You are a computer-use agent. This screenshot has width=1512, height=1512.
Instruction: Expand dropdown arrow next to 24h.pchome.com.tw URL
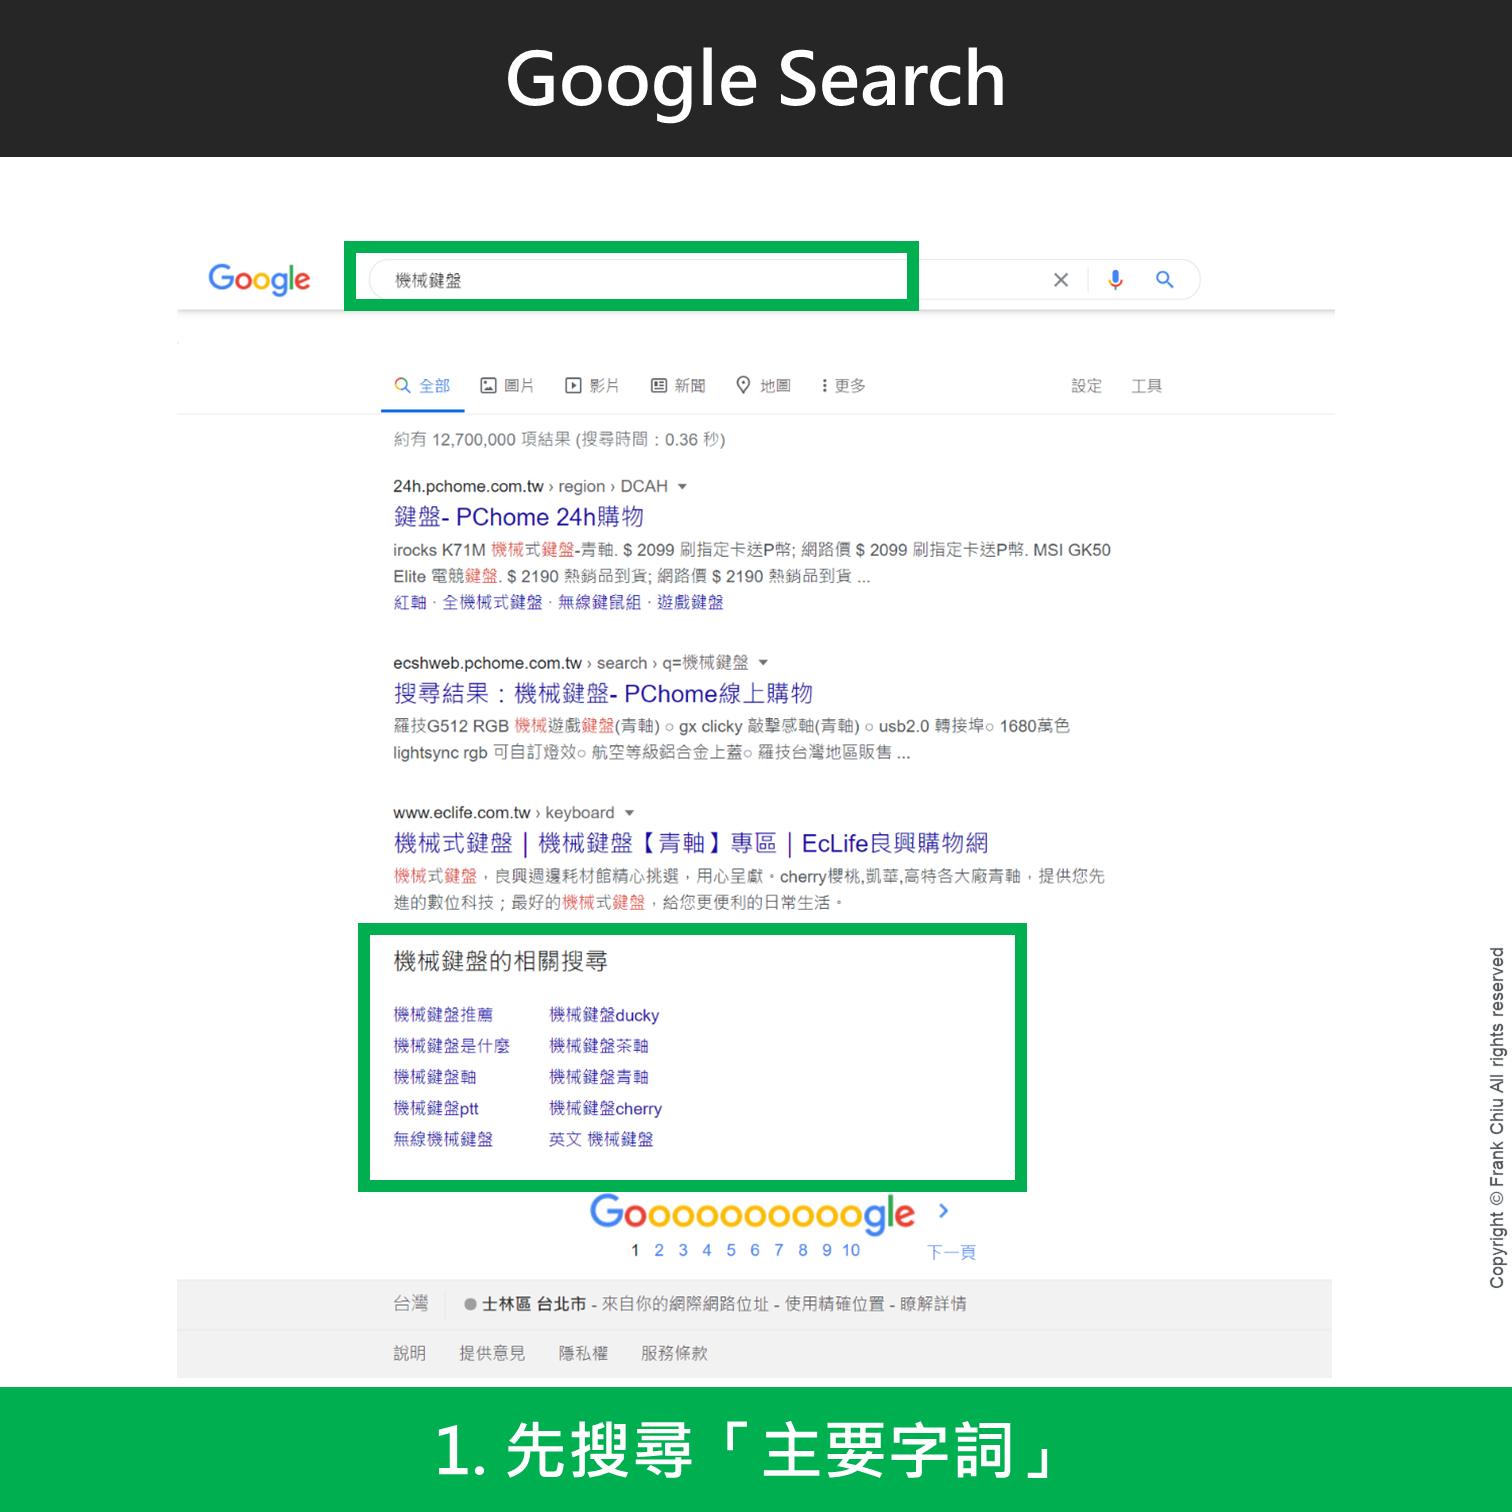tap(682, 487)
